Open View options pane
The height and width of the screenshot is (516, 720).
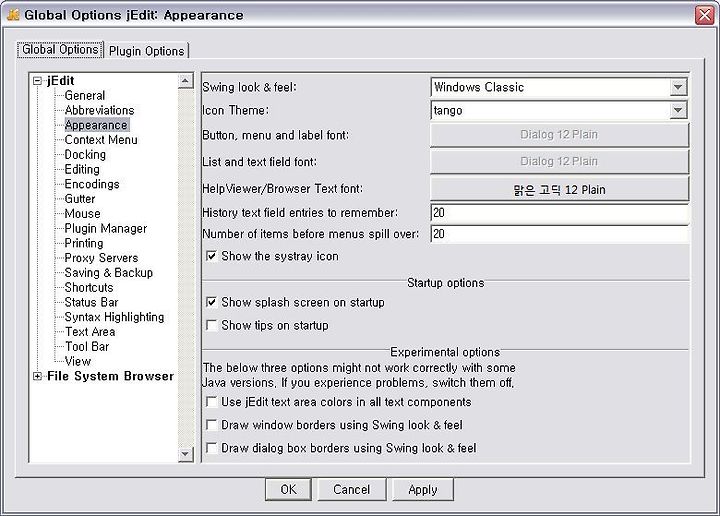coord(78,361)
